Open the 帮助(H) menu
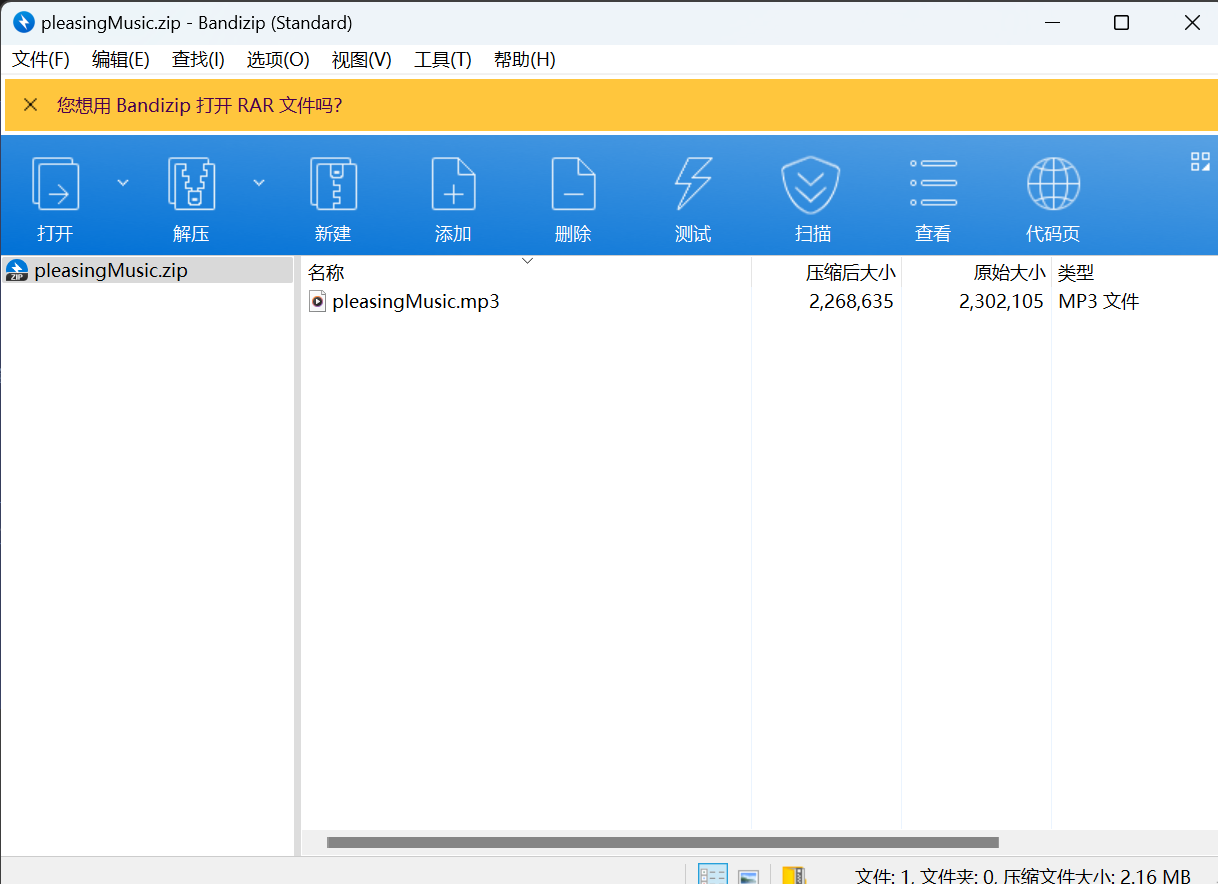1218x884 pixels. 525,59
